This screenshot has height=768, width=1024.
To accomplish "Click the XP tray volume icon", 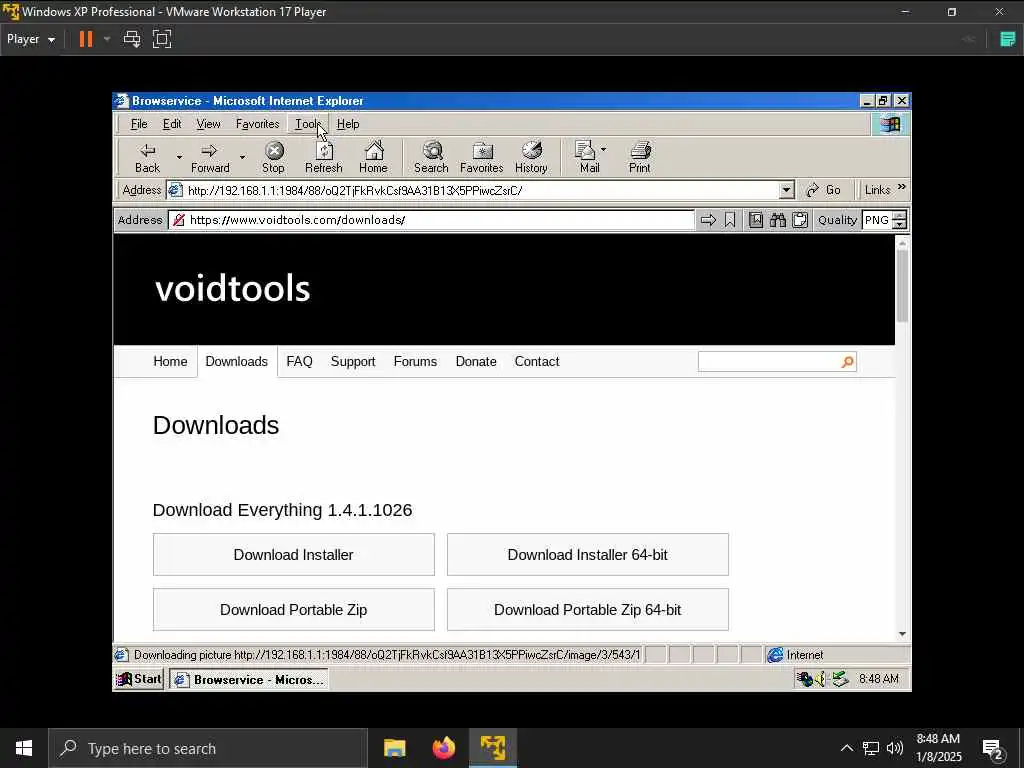I will 820,679.
